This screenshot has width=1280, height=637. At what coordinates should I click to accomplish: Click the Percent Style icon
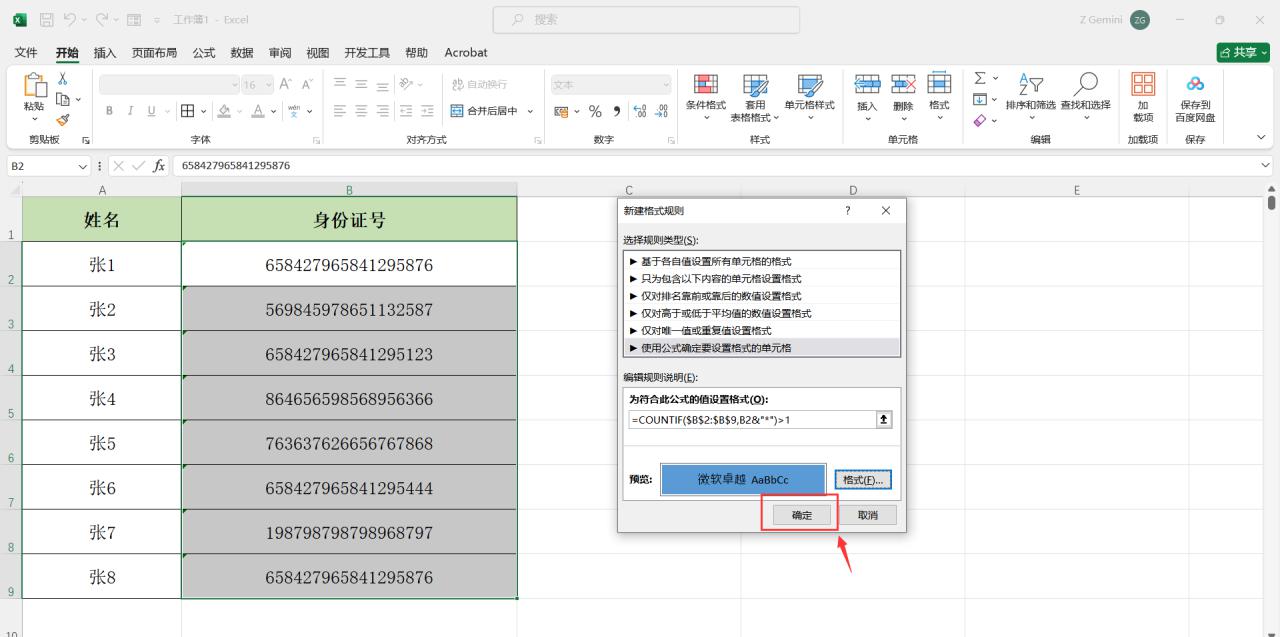click(595, 111)
